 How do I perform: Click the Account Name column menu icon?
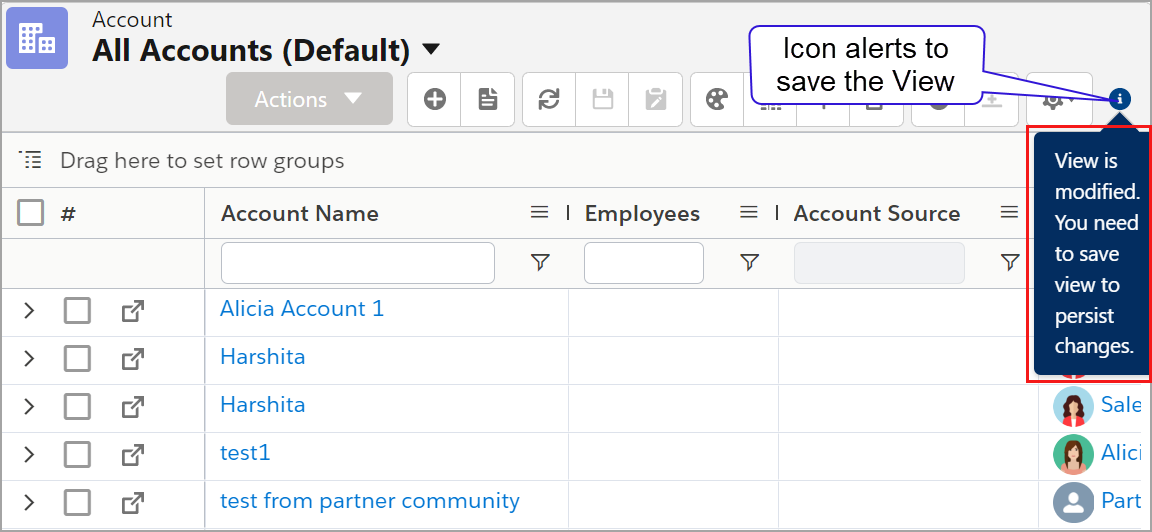click(x=539, y=212)
